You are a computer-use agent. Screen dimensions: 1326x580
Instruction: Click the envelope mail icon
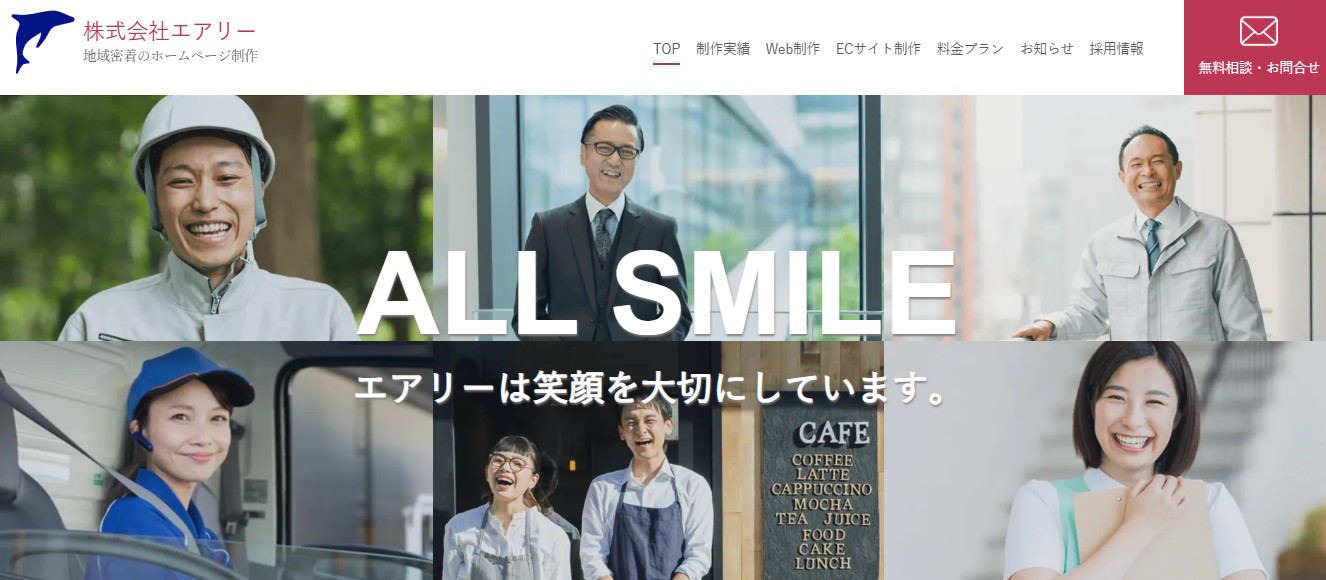point(1258,31)
